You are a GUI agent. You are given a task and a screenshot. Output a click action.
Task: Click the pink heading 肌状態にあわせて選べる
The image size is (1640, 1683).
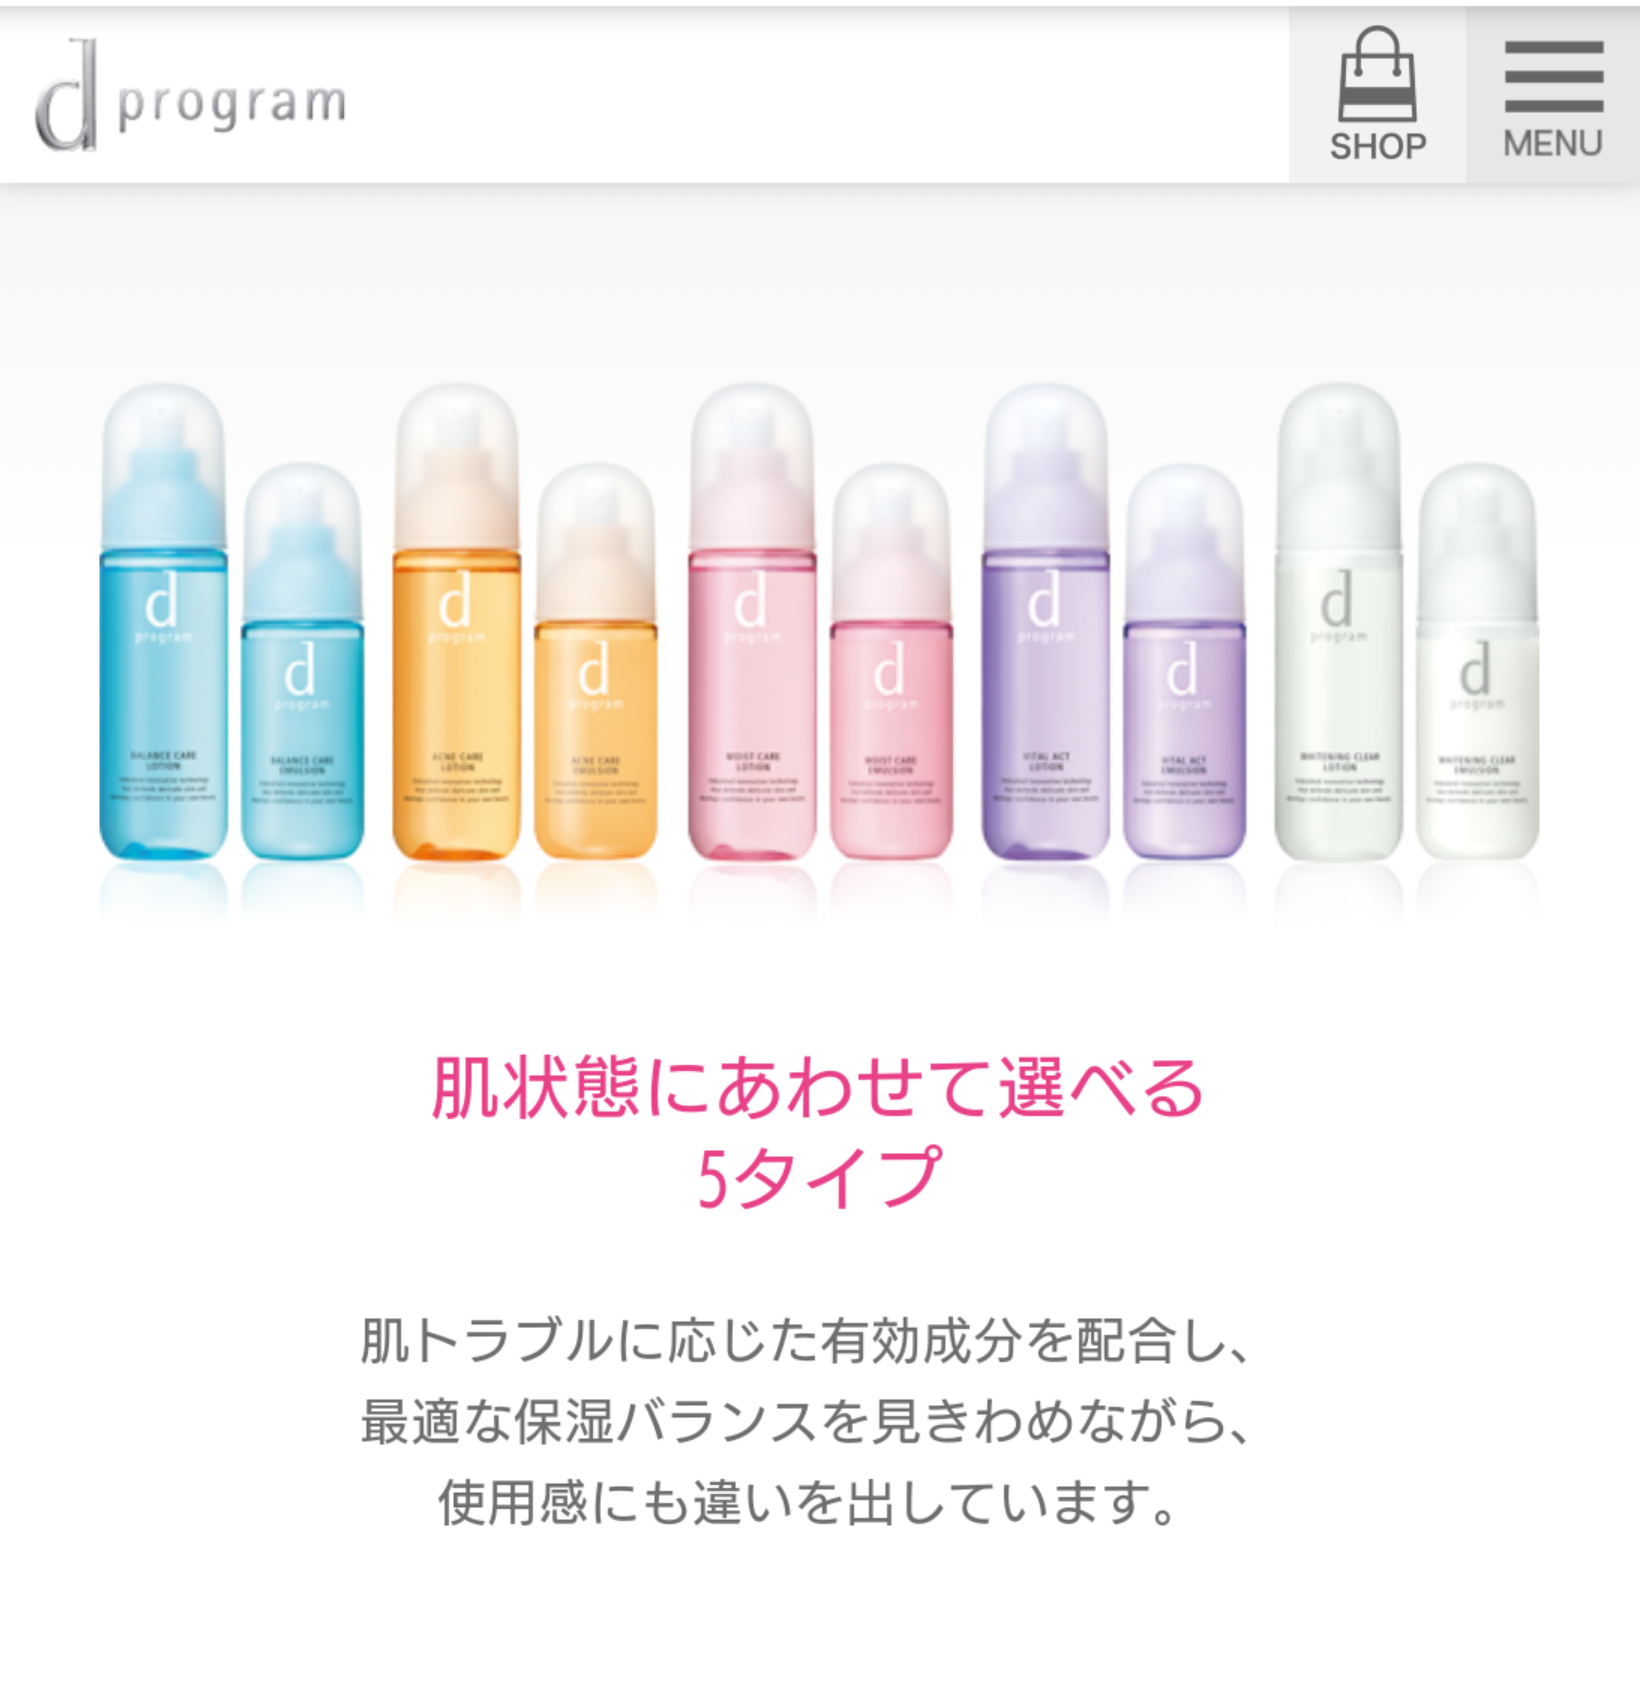click(x=818, y=1087)
